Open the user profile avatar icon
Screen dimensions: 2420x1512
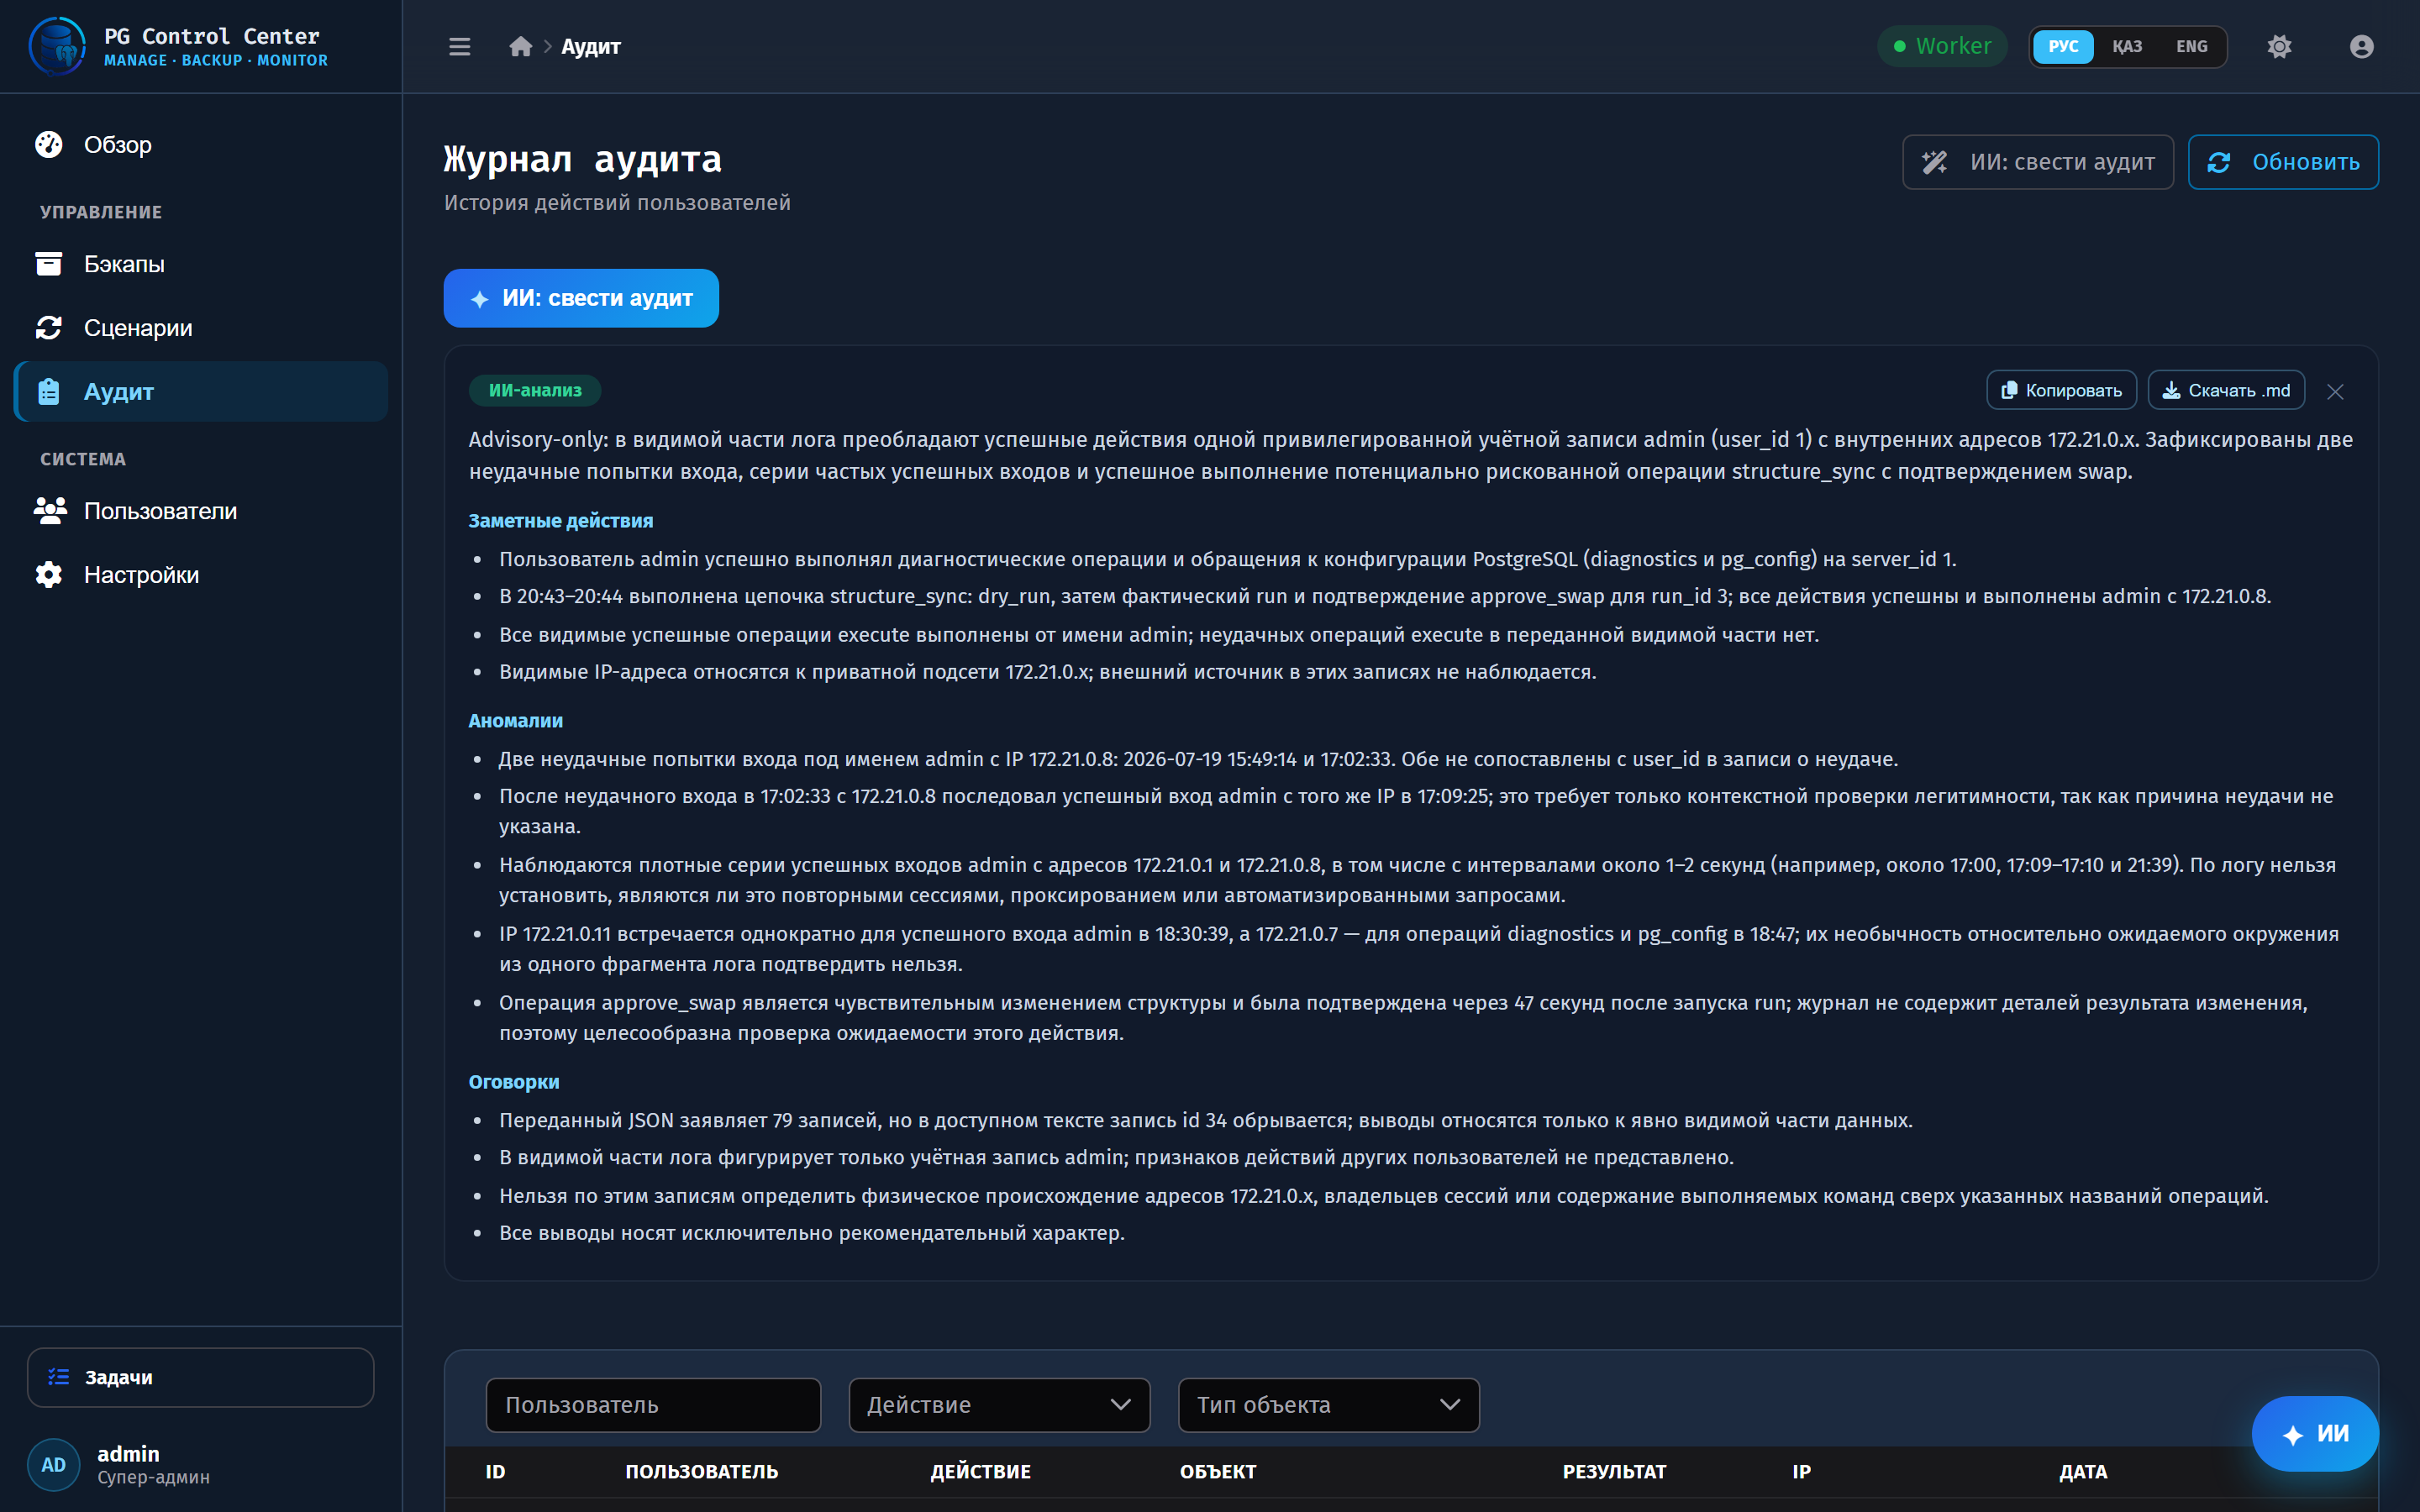click(x=2362, y=47)
